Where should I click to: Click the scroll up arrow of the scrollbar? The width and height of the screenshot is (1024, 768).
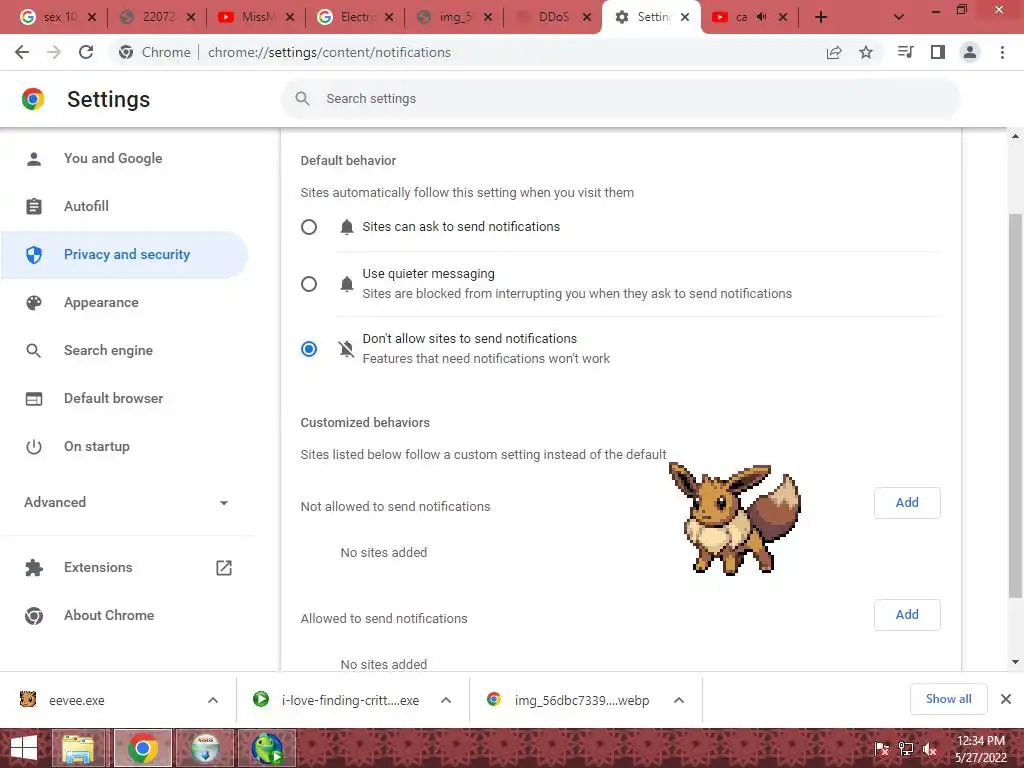[1016, 136]
